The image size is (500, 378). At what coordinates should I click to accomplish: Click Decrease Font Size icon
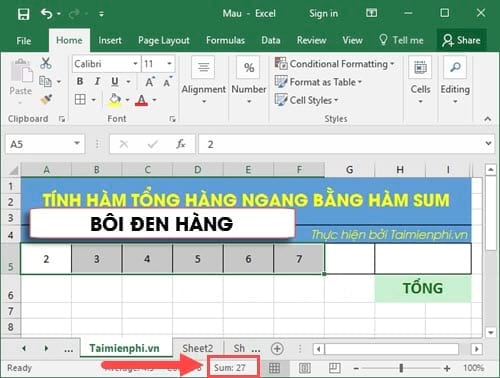click(167, 82)
